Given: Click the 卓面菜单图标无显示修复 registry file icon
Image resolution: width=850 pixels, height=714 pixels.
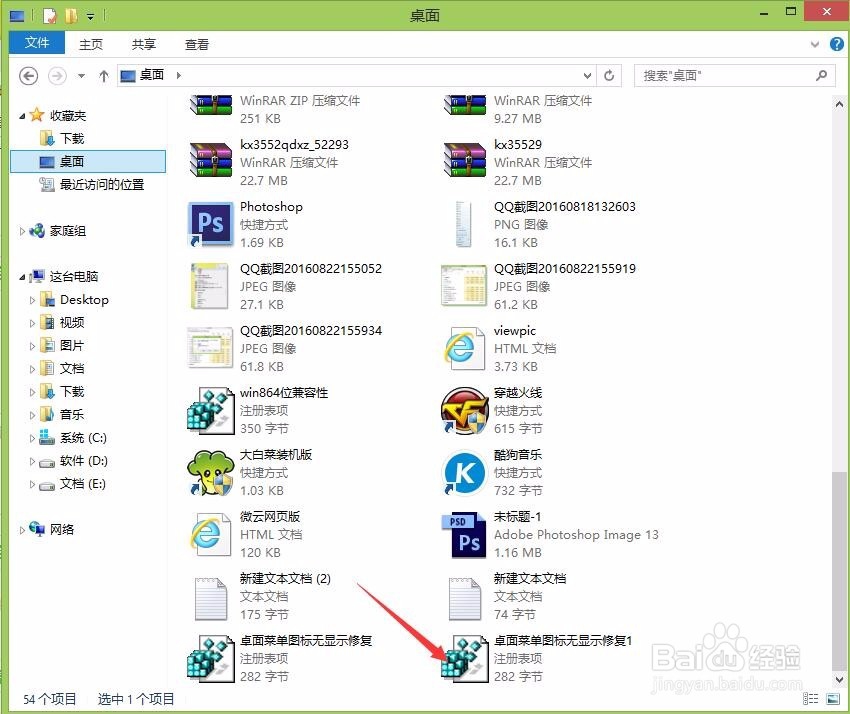Looking at the screenshot, I should pyautogui.click(x=210, y=658).
